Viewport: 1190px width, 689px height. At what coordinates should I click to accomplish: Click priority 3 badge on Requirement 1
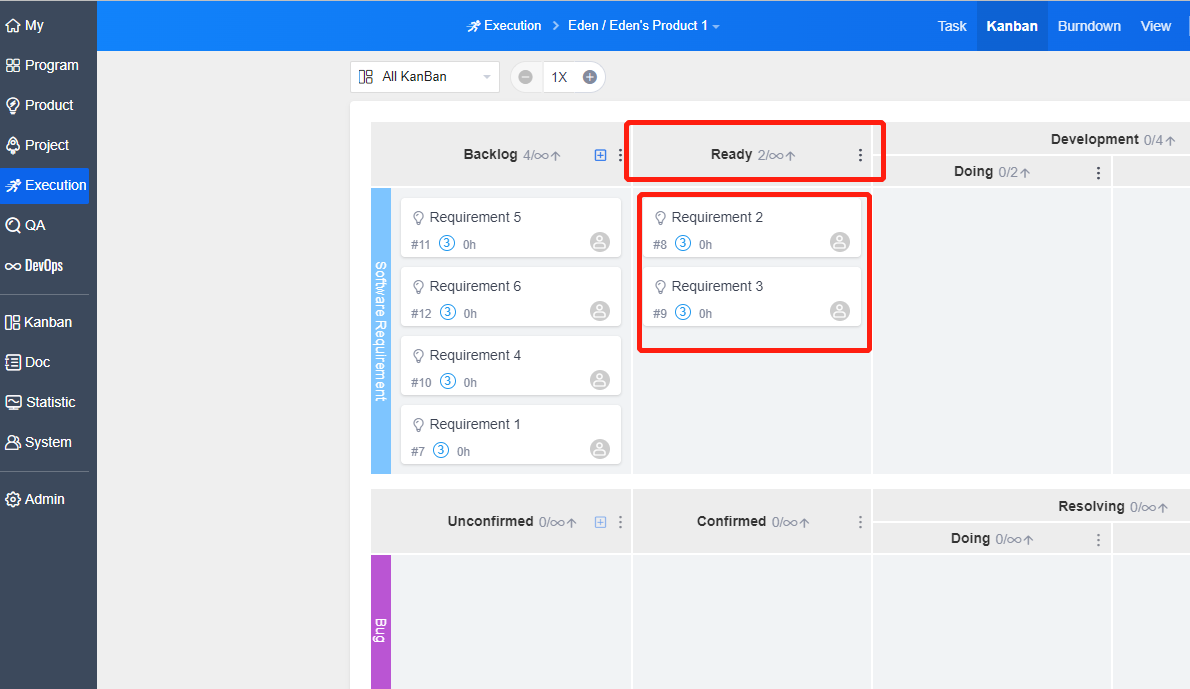pos(441,450)
